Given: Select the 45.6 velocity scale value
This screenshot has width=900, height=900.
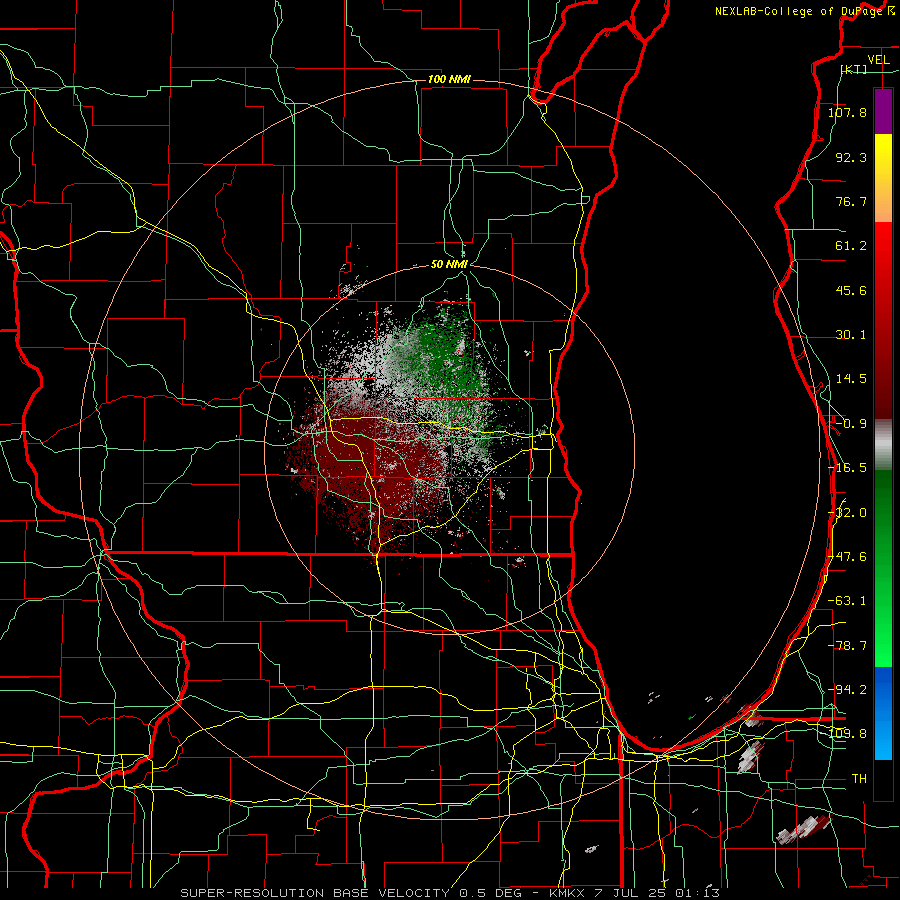Looking at the screenshot, I should (851, 290).
